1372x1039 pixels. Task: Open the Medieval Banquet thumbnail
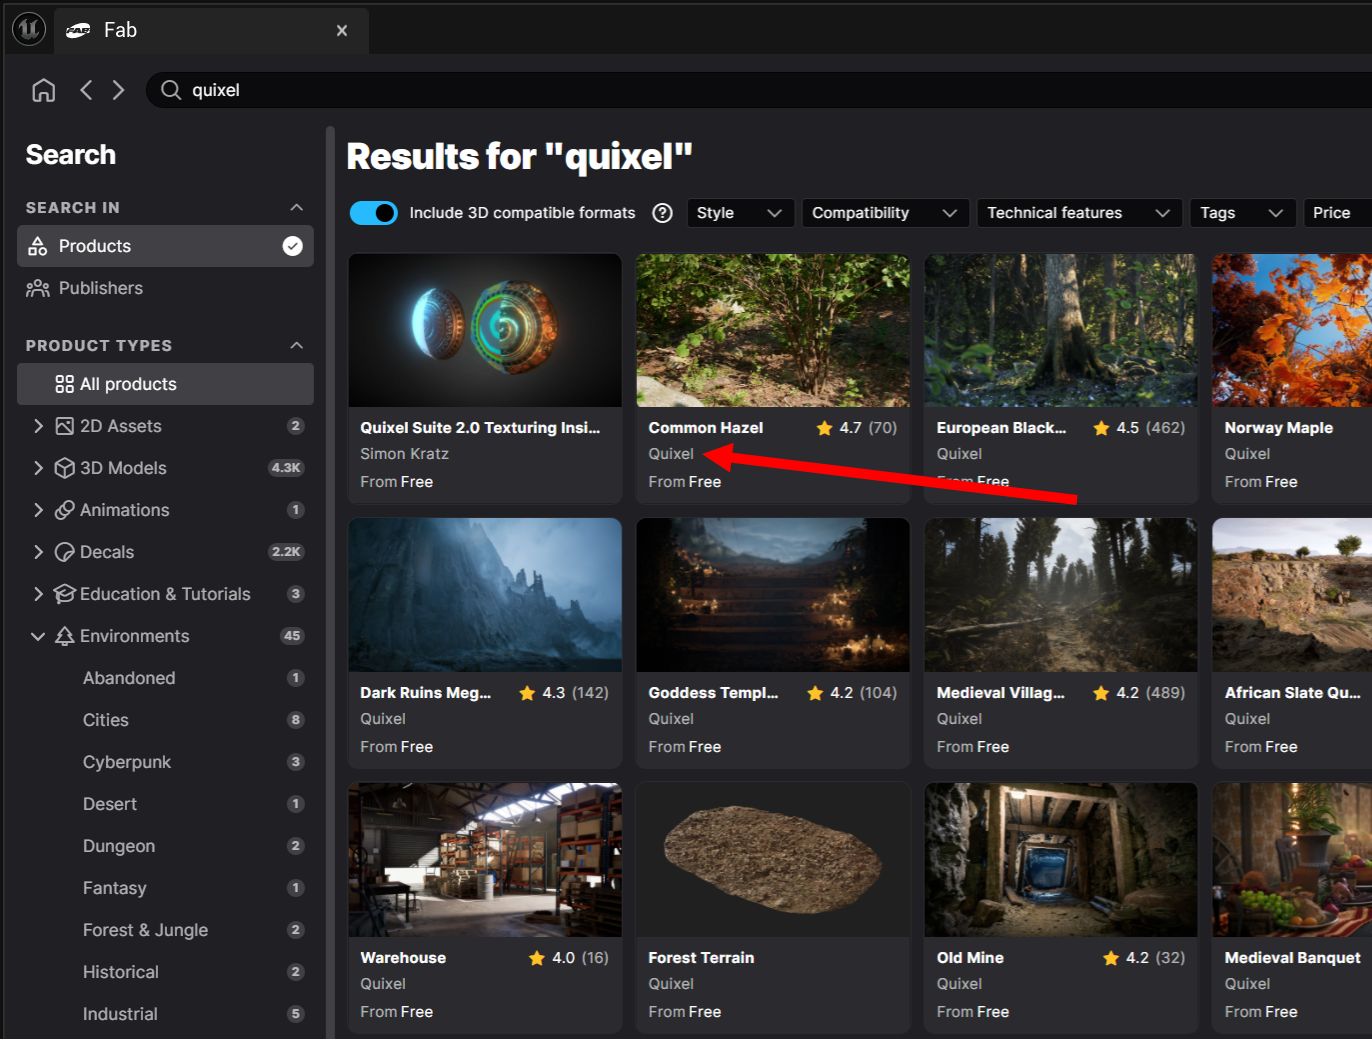tap(1292, 860)
